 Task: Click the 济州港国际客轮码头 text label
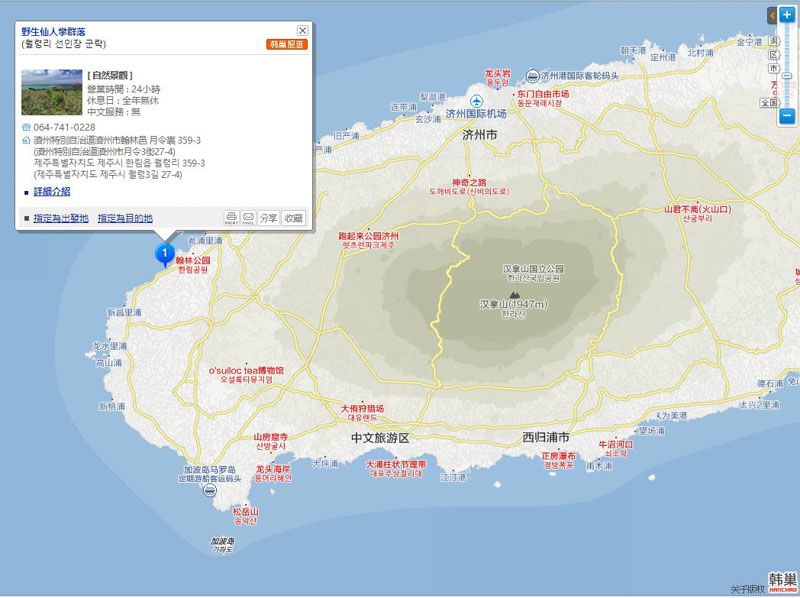click(580, 76)
